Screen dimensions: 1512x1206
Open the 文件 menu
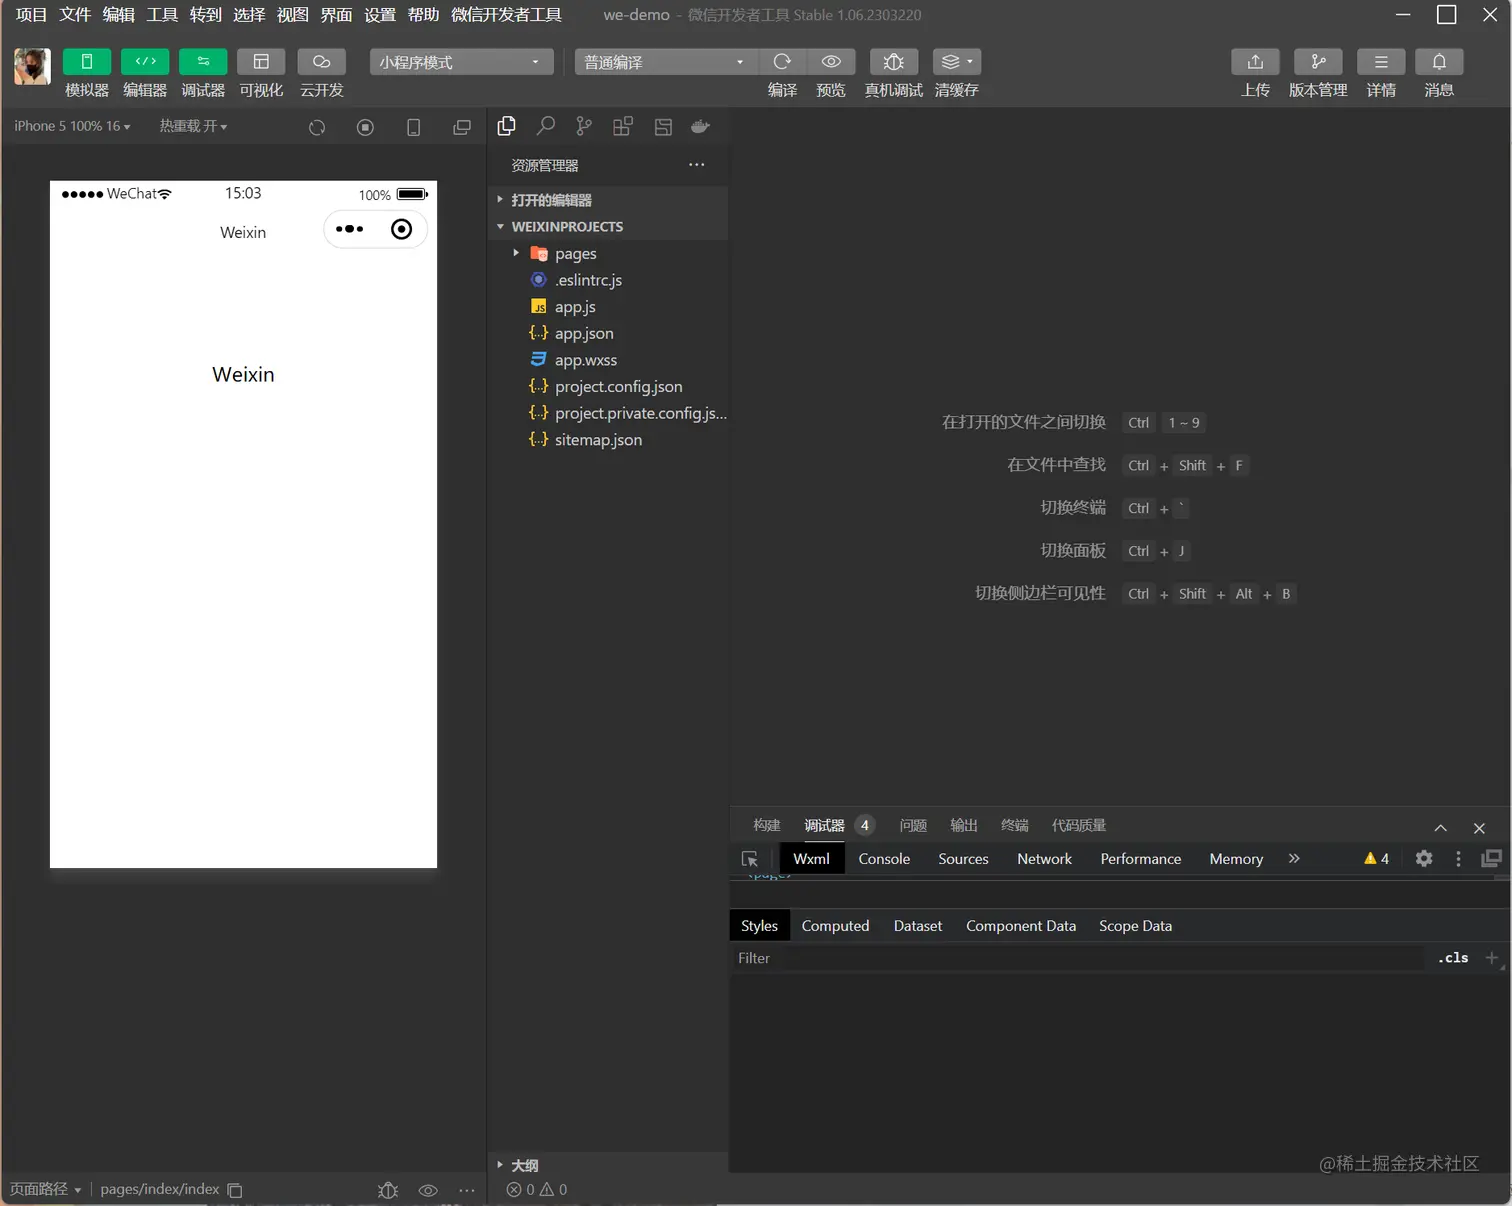click(75, 15)
